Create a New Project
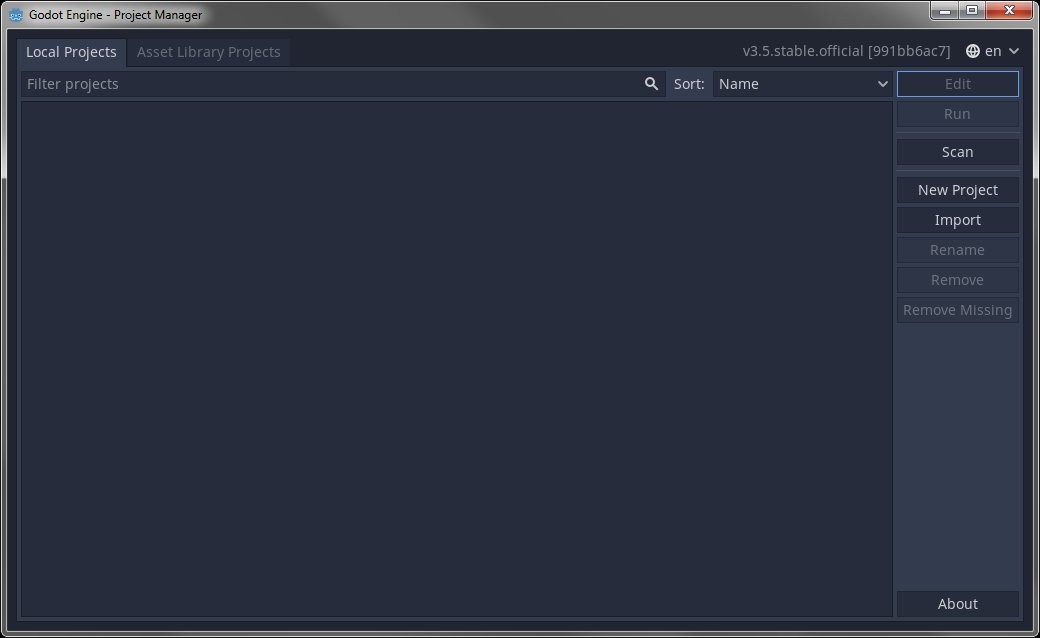The height and width of the screenshot is (638, 1040). [957, 190]
